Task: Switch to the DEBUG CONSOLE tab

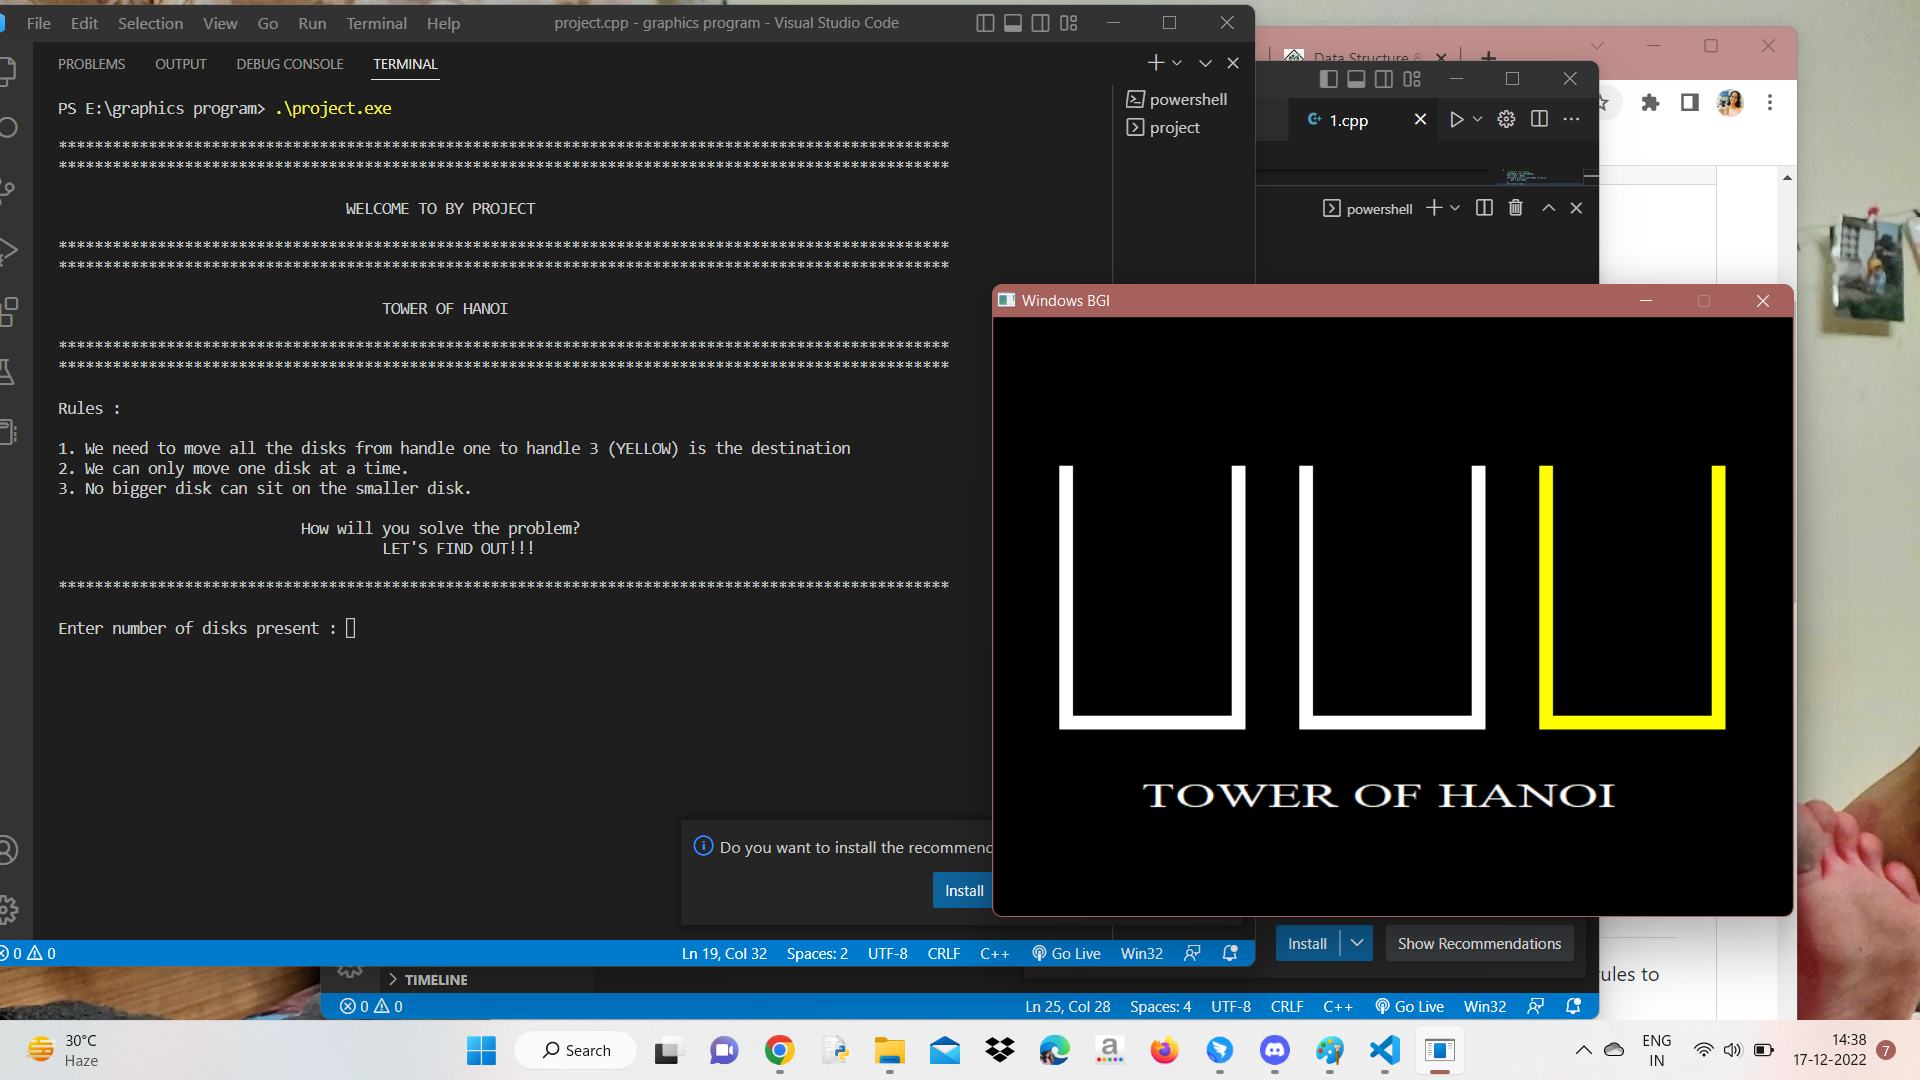Action: point(289,63)
